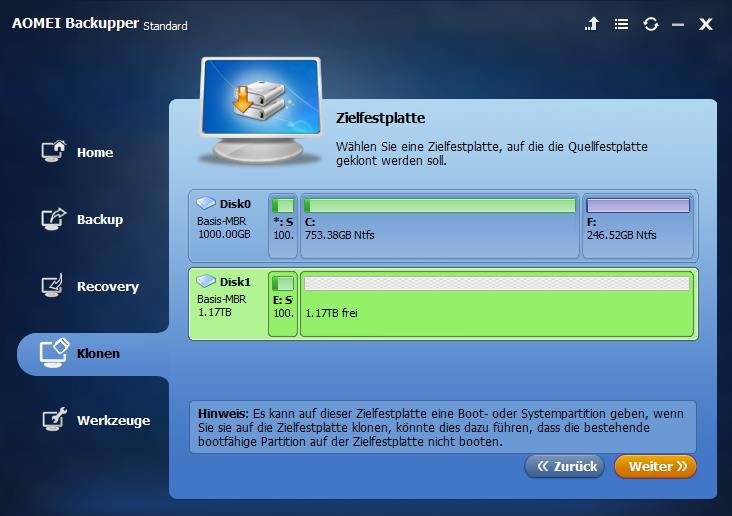Minimize the AOMEI Backupper window
This screenshot has height=516, width=732.
[678, 24]
